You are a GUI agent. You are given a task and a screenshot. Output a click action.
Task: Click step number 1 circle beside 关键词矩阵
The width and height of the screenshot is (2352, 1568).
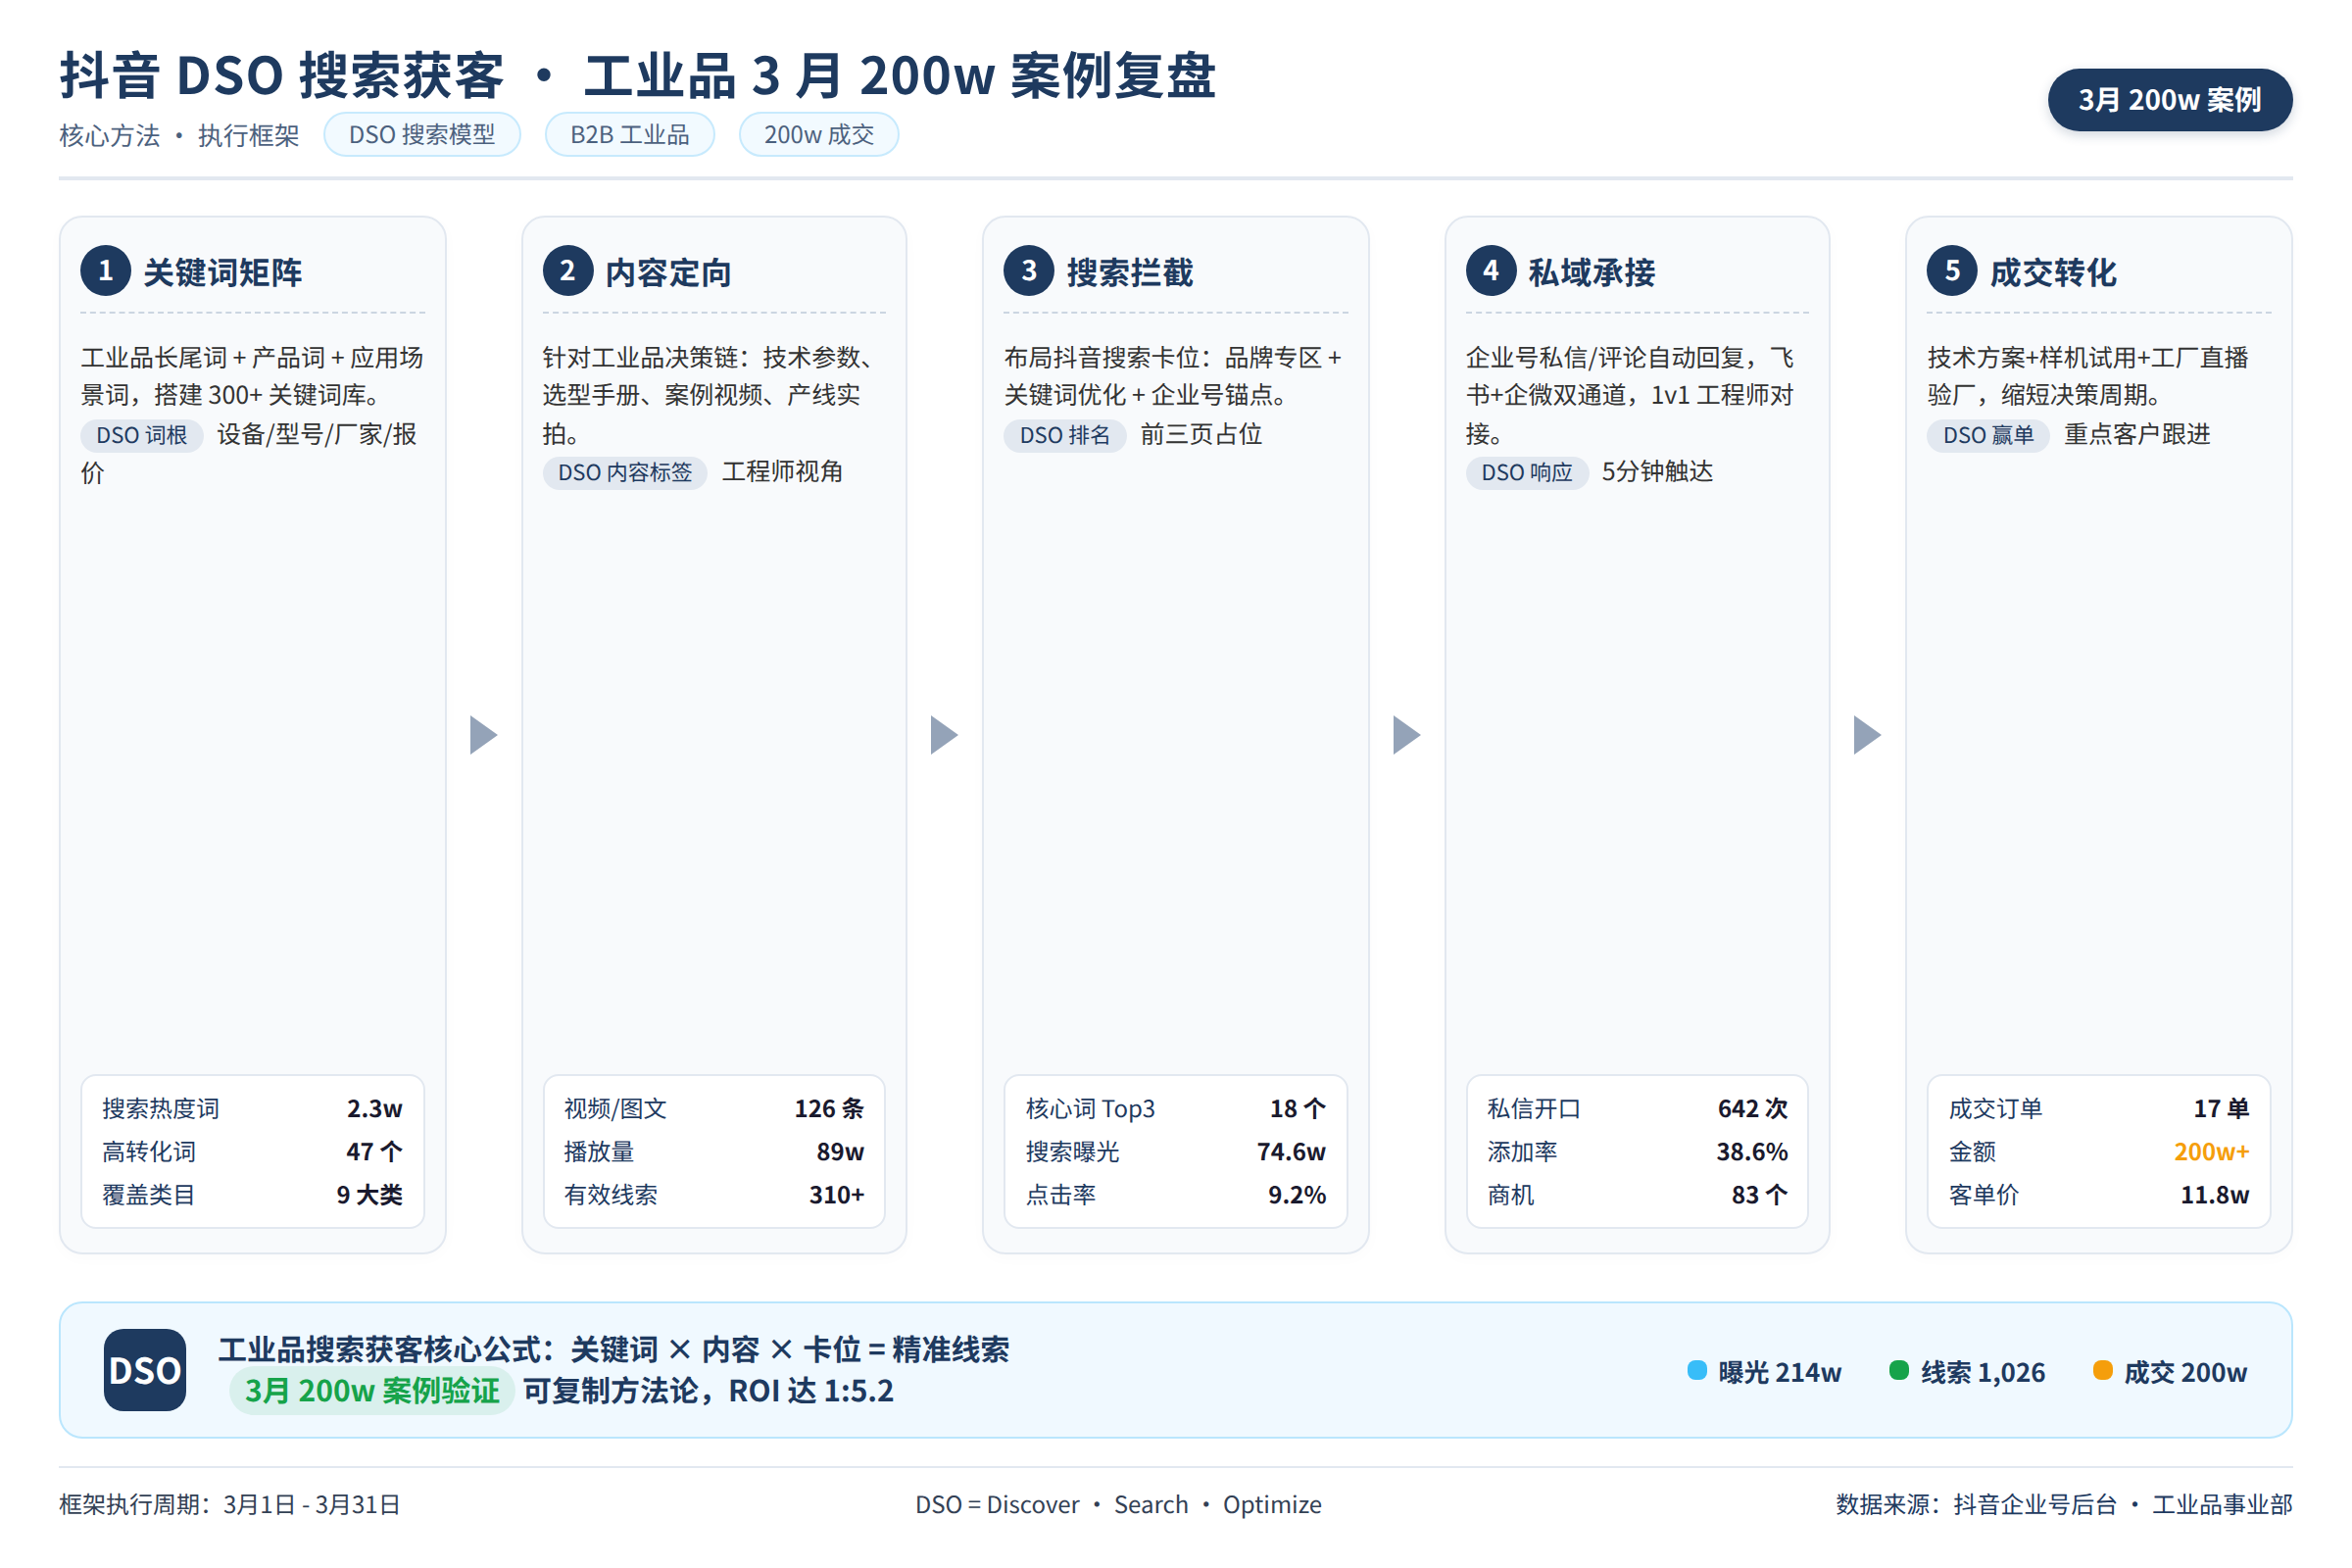(x=105, y=271)
